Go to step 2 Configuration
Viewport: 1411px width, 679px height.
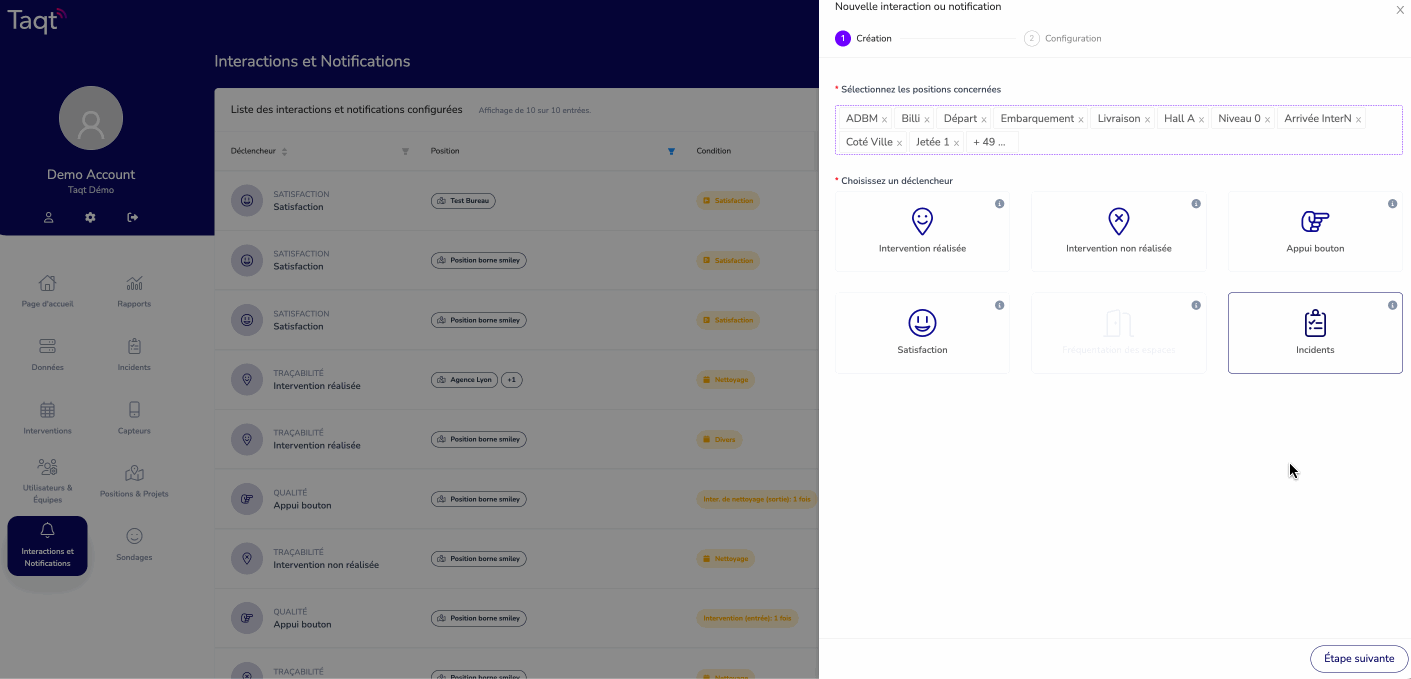tap(1063, 39)
